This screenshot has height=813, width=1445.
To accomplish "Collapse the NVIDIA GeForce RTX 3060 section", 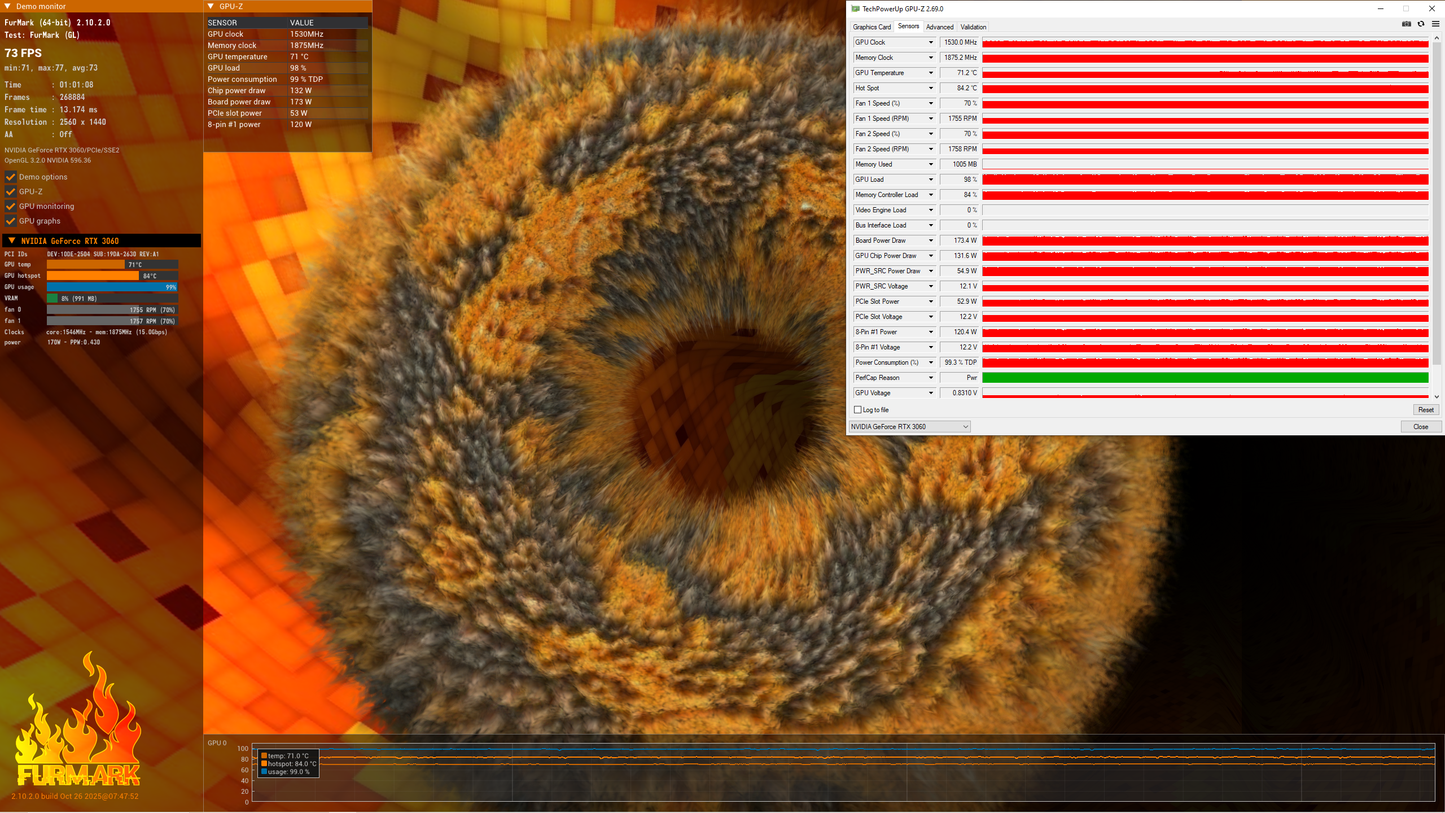I will [11, 241].
